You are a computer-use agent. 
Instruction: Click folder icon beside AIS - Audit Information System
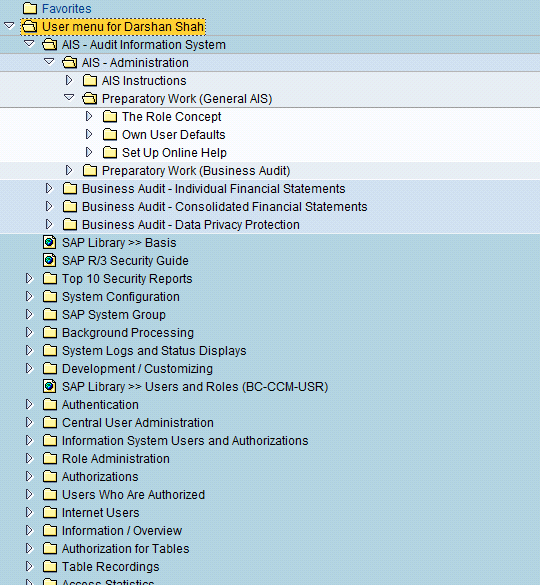(x=50, y=44)
